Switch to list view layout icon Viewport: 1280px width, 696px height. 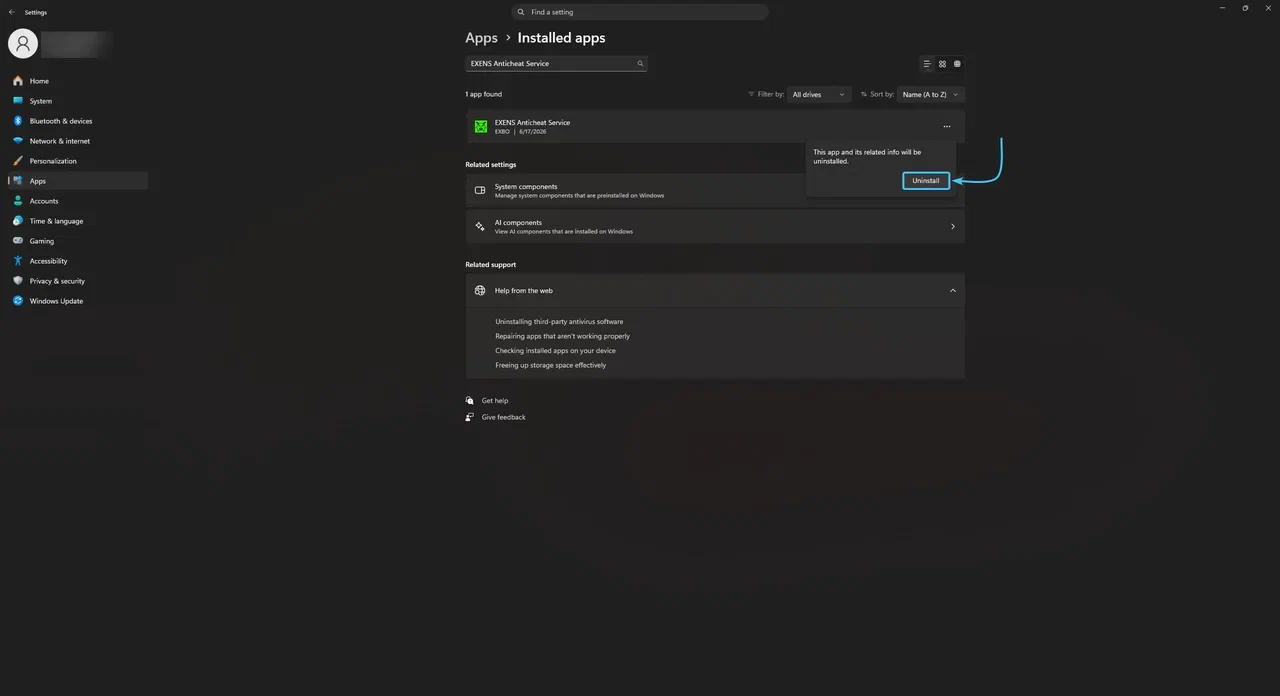(x=927, y=64)
